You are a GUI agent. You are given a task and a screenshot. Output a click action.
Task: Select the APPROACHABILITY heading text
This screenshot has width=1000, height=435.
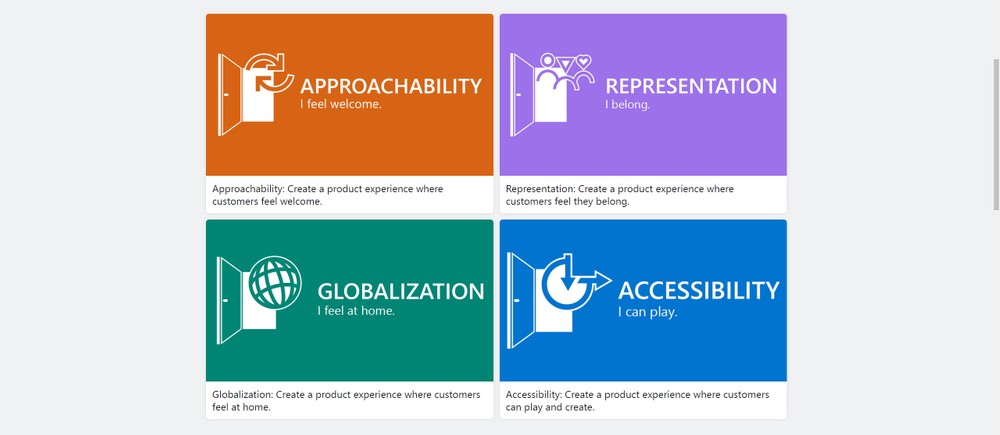391,86
